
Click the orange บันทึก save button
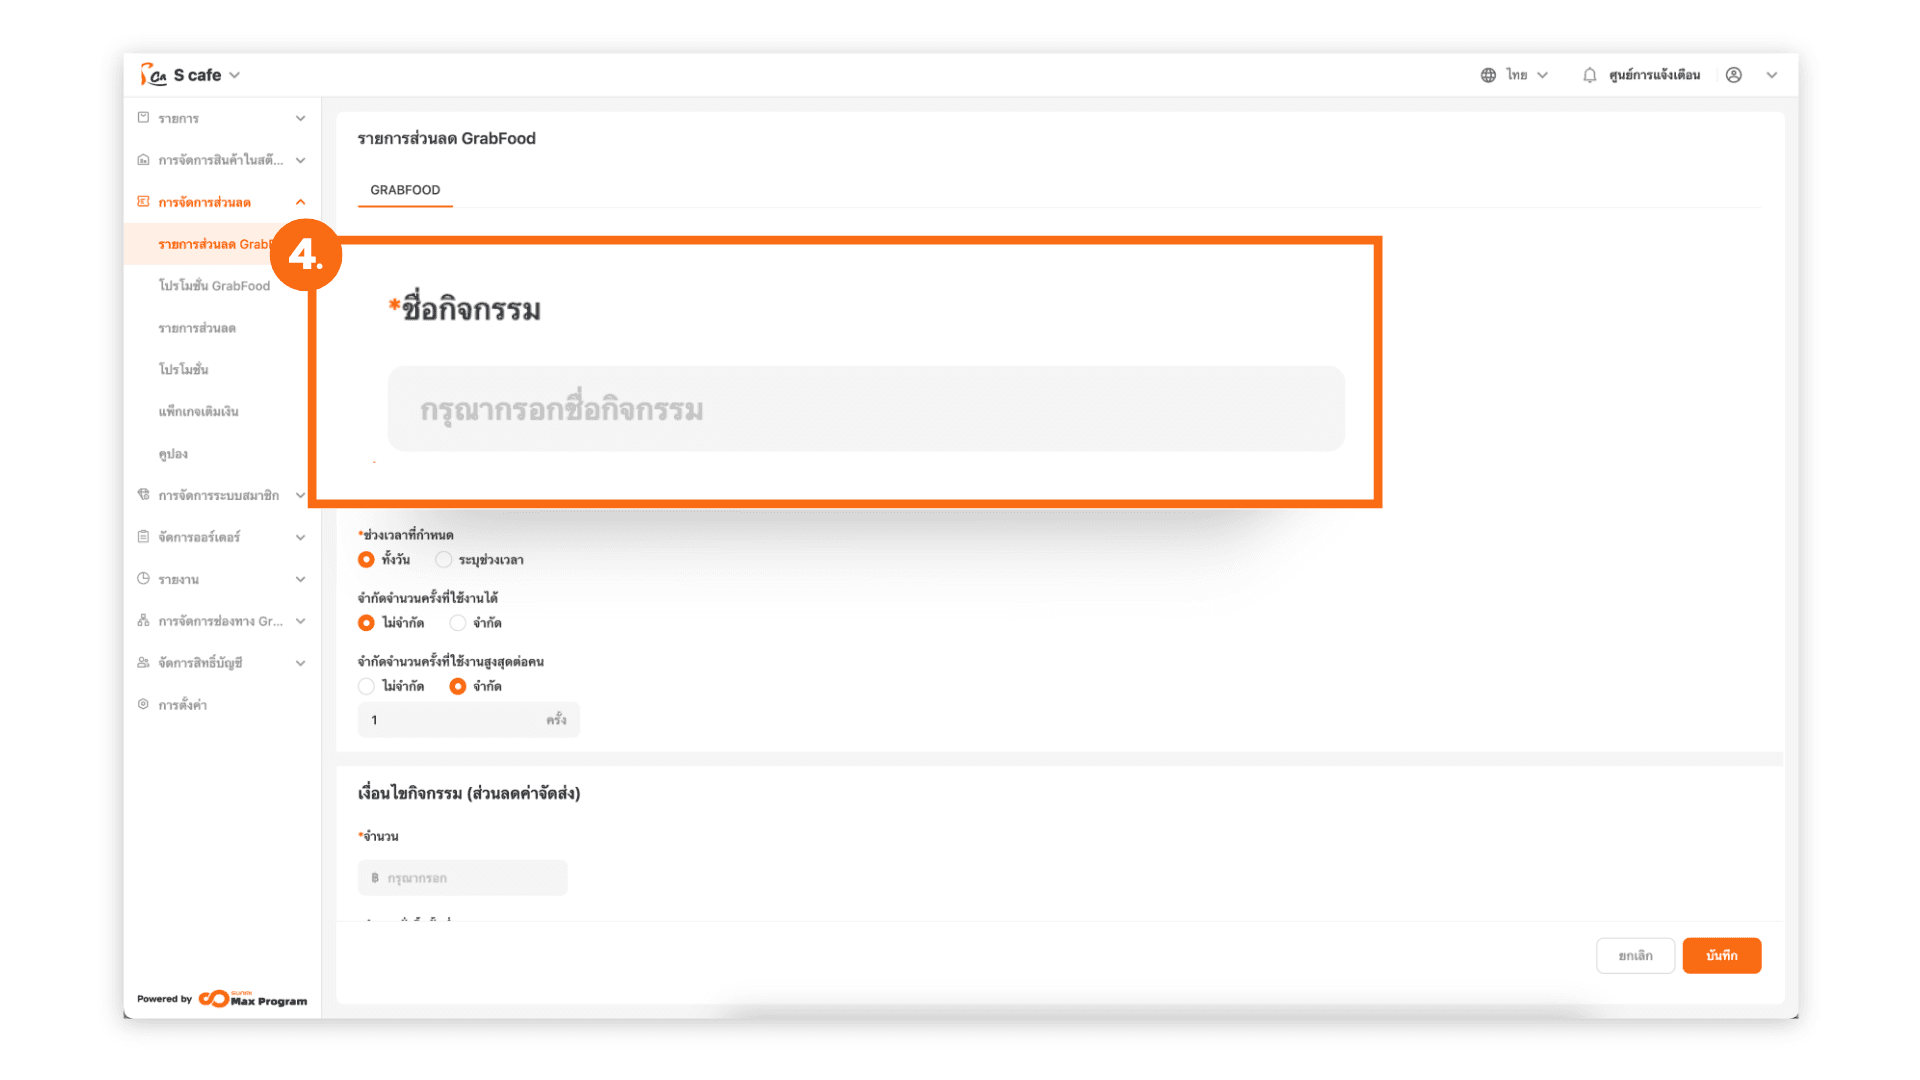pos(1721,956)
